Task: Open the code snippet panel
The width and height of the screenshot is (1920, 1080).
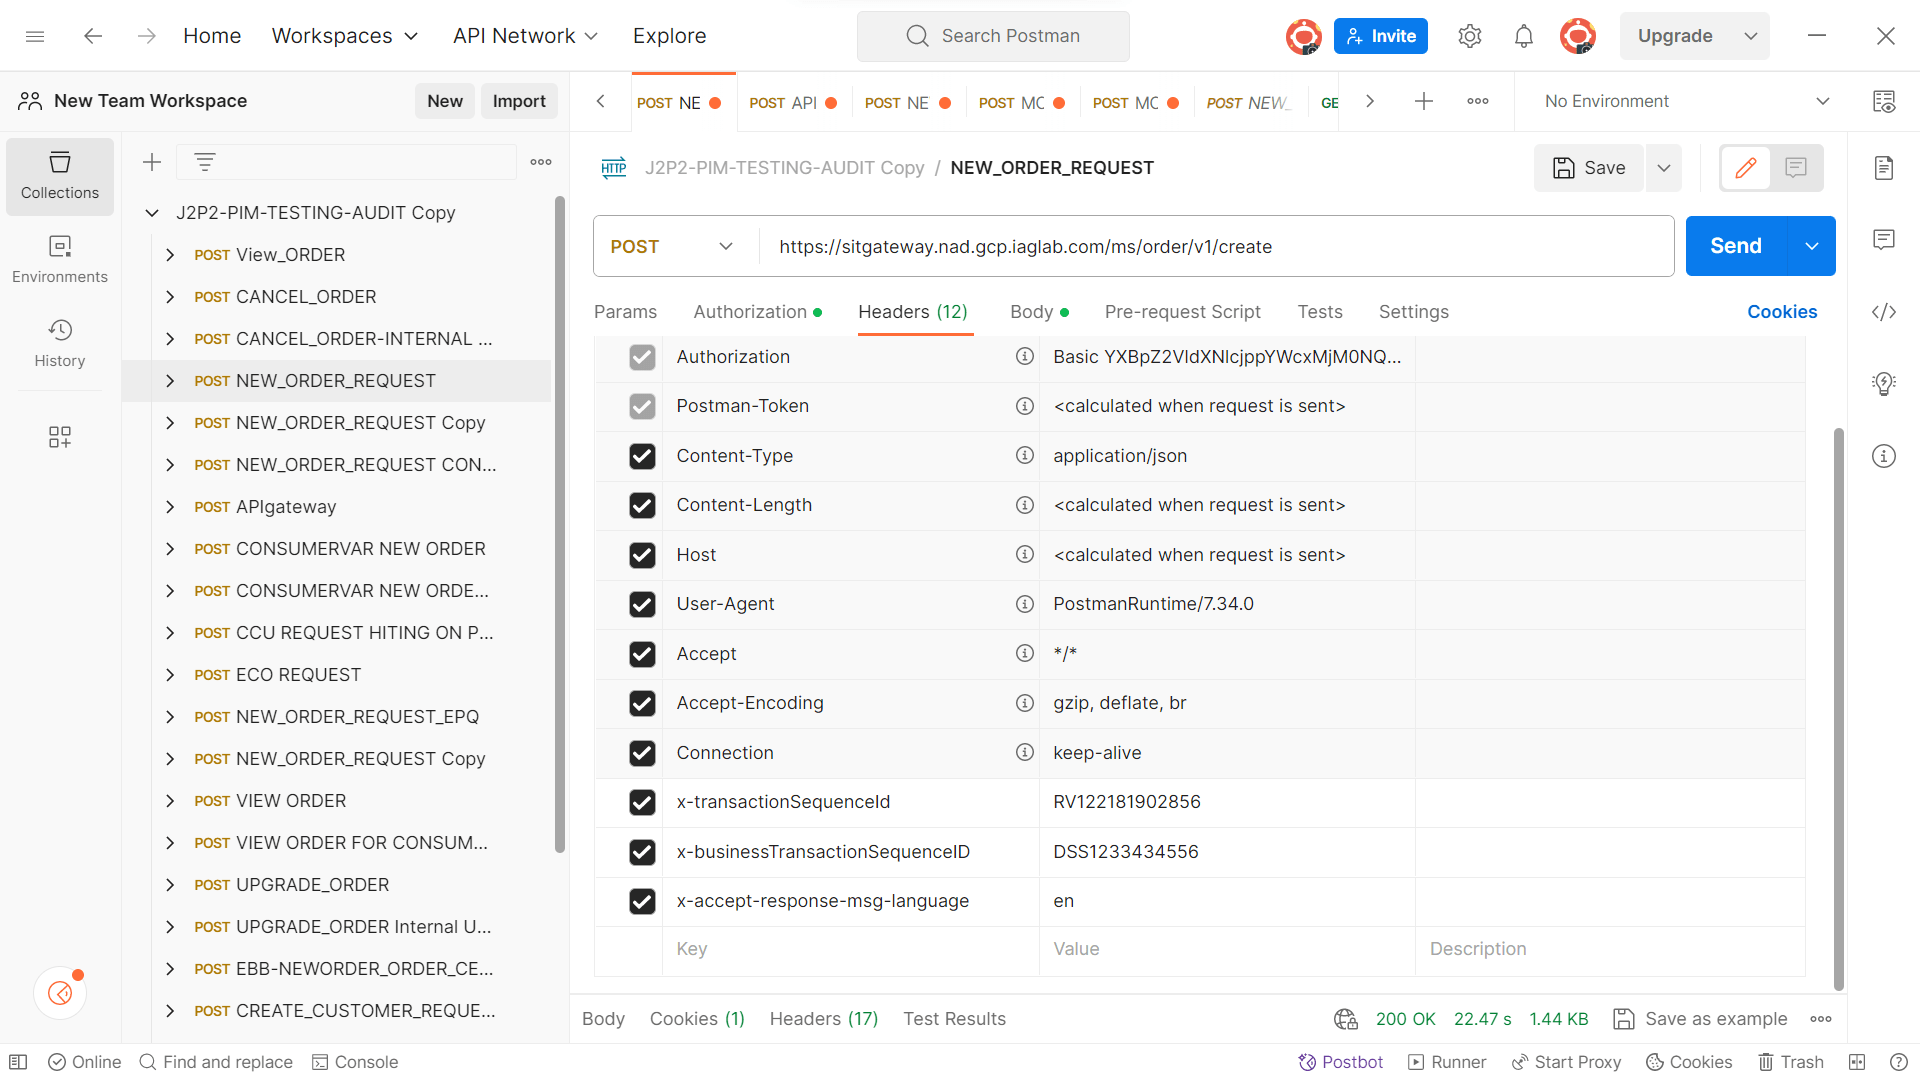Action: (x=1884, y=312)
